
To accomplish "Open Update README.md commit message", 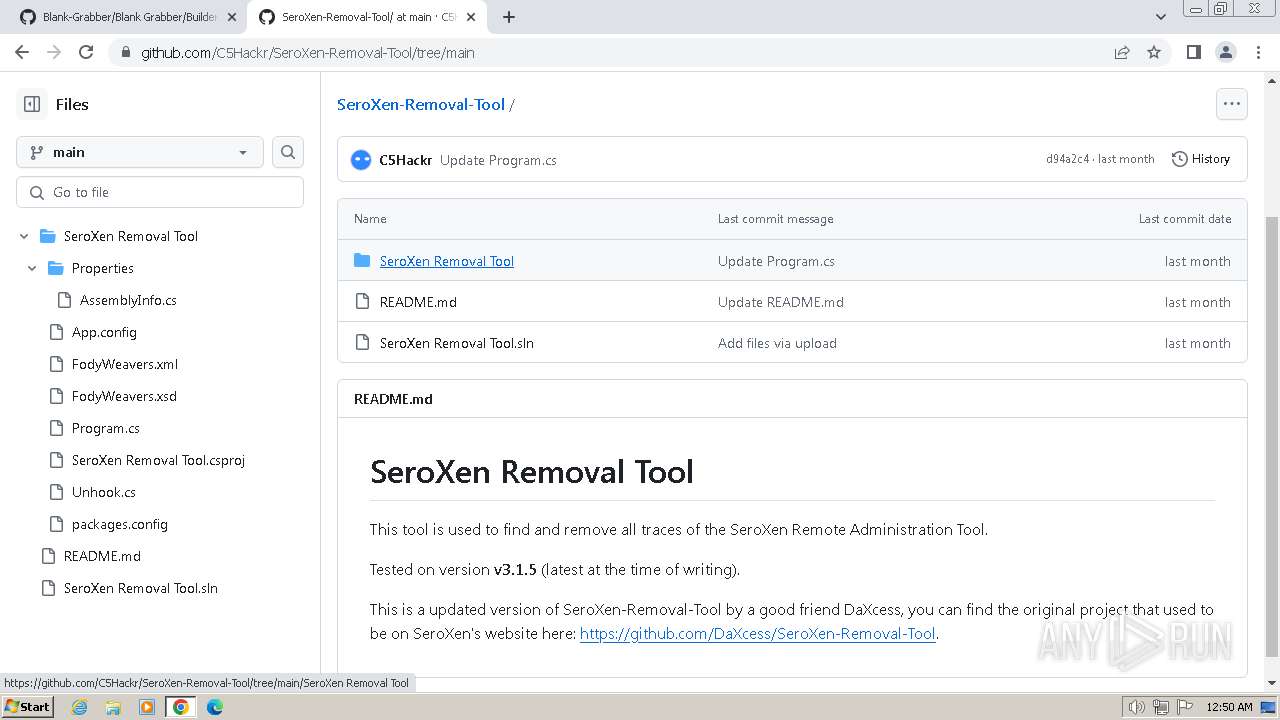I will coord(781,302).
